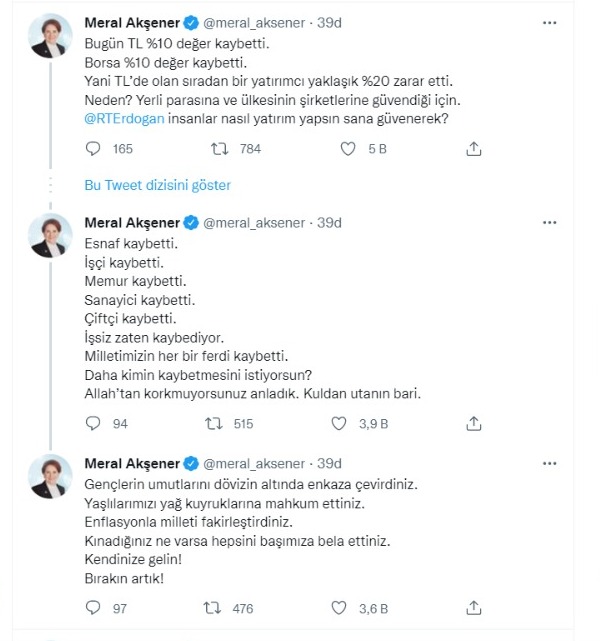600x641 pixels.
Task: Open the @meral_aksener handle on the second tweet
Action: 254,223
